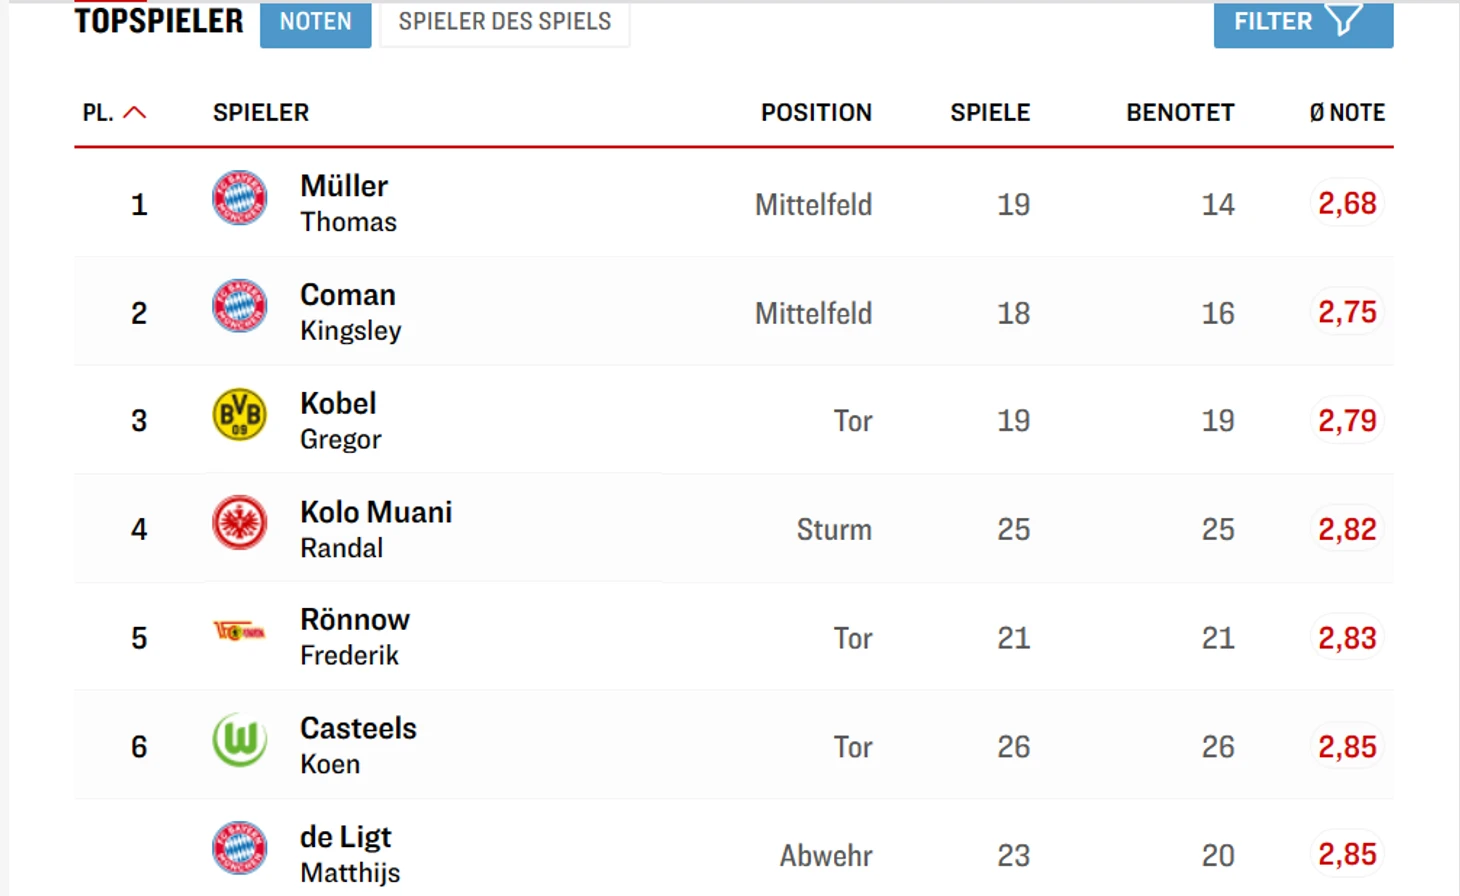Viewport: 1460px width, 896px height.
Task: Sort by the SPIELE column header
Action: click(x=990, y=113)
